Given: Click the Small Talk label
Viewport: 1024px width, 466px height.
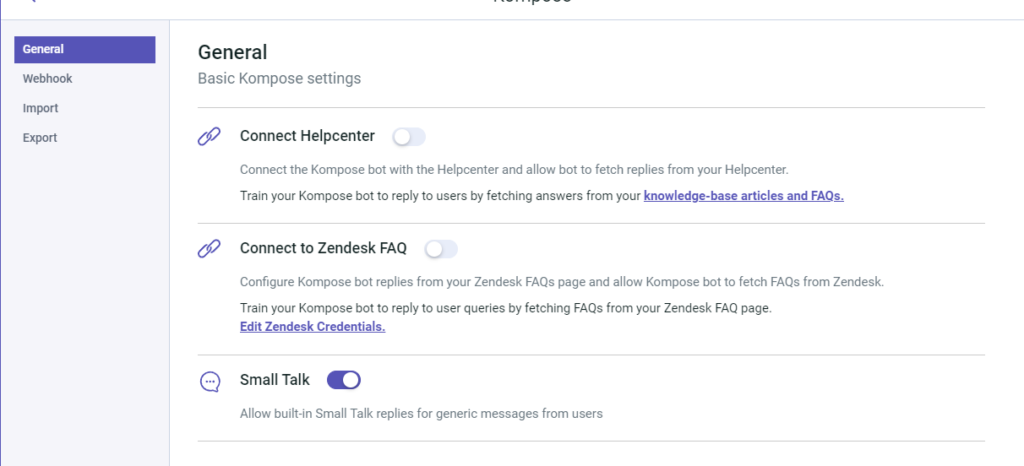Looking at the screenshot, I should [275, 380].
